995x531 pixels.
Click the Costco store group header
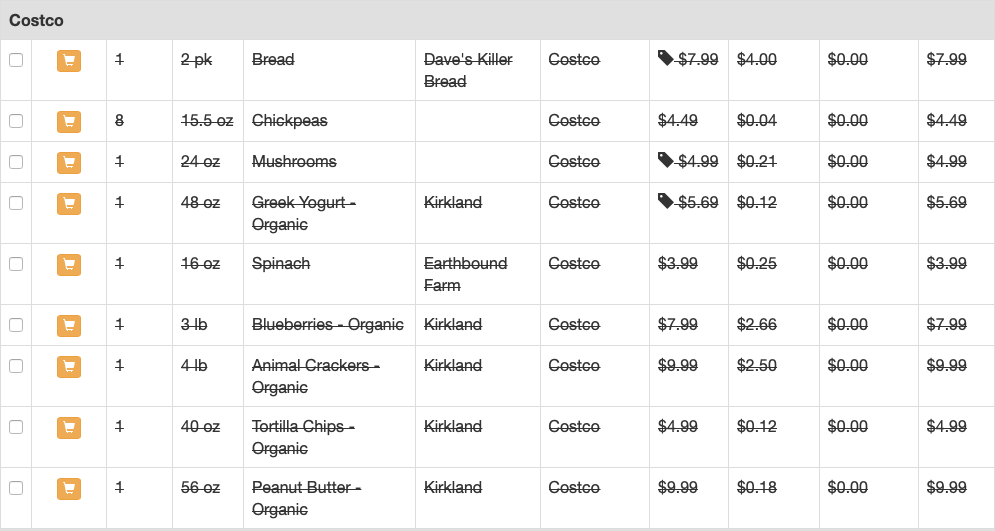498,20
